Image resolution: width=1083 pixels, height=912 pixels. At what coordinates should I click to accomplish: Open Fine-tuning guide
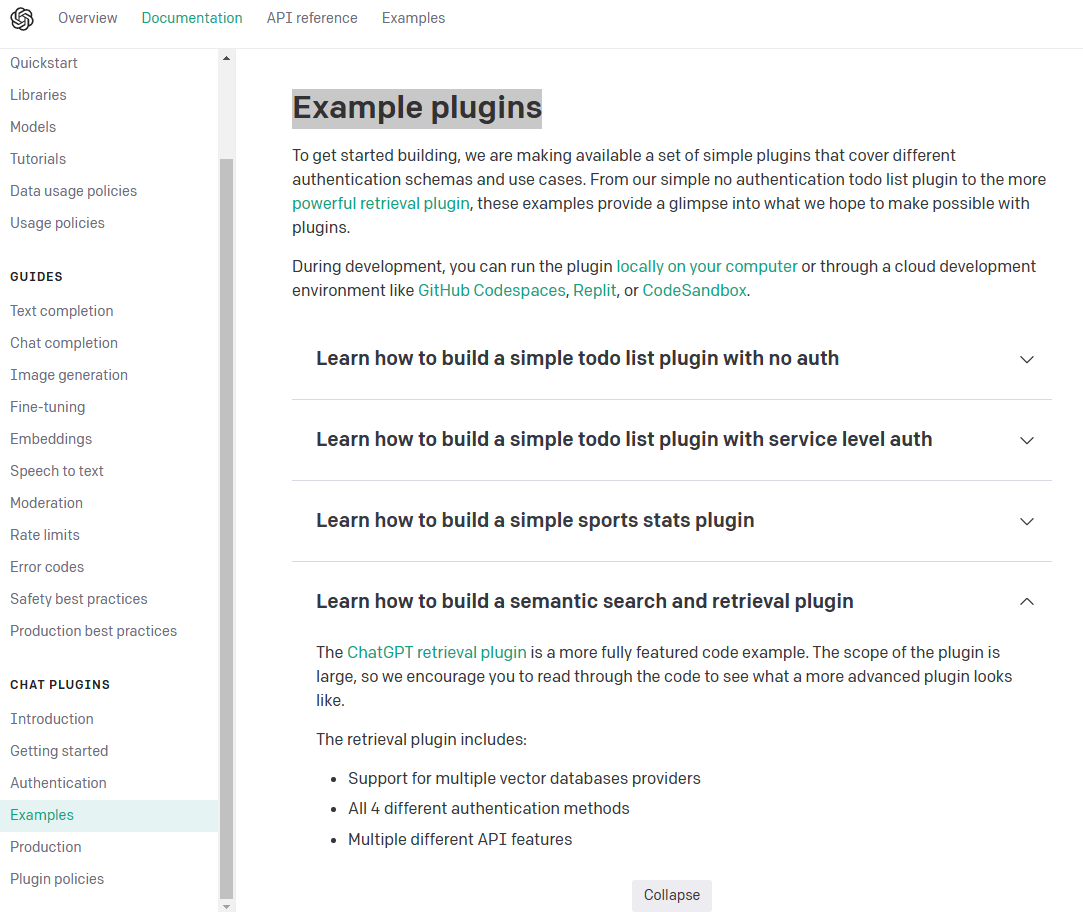click(48, 407)
